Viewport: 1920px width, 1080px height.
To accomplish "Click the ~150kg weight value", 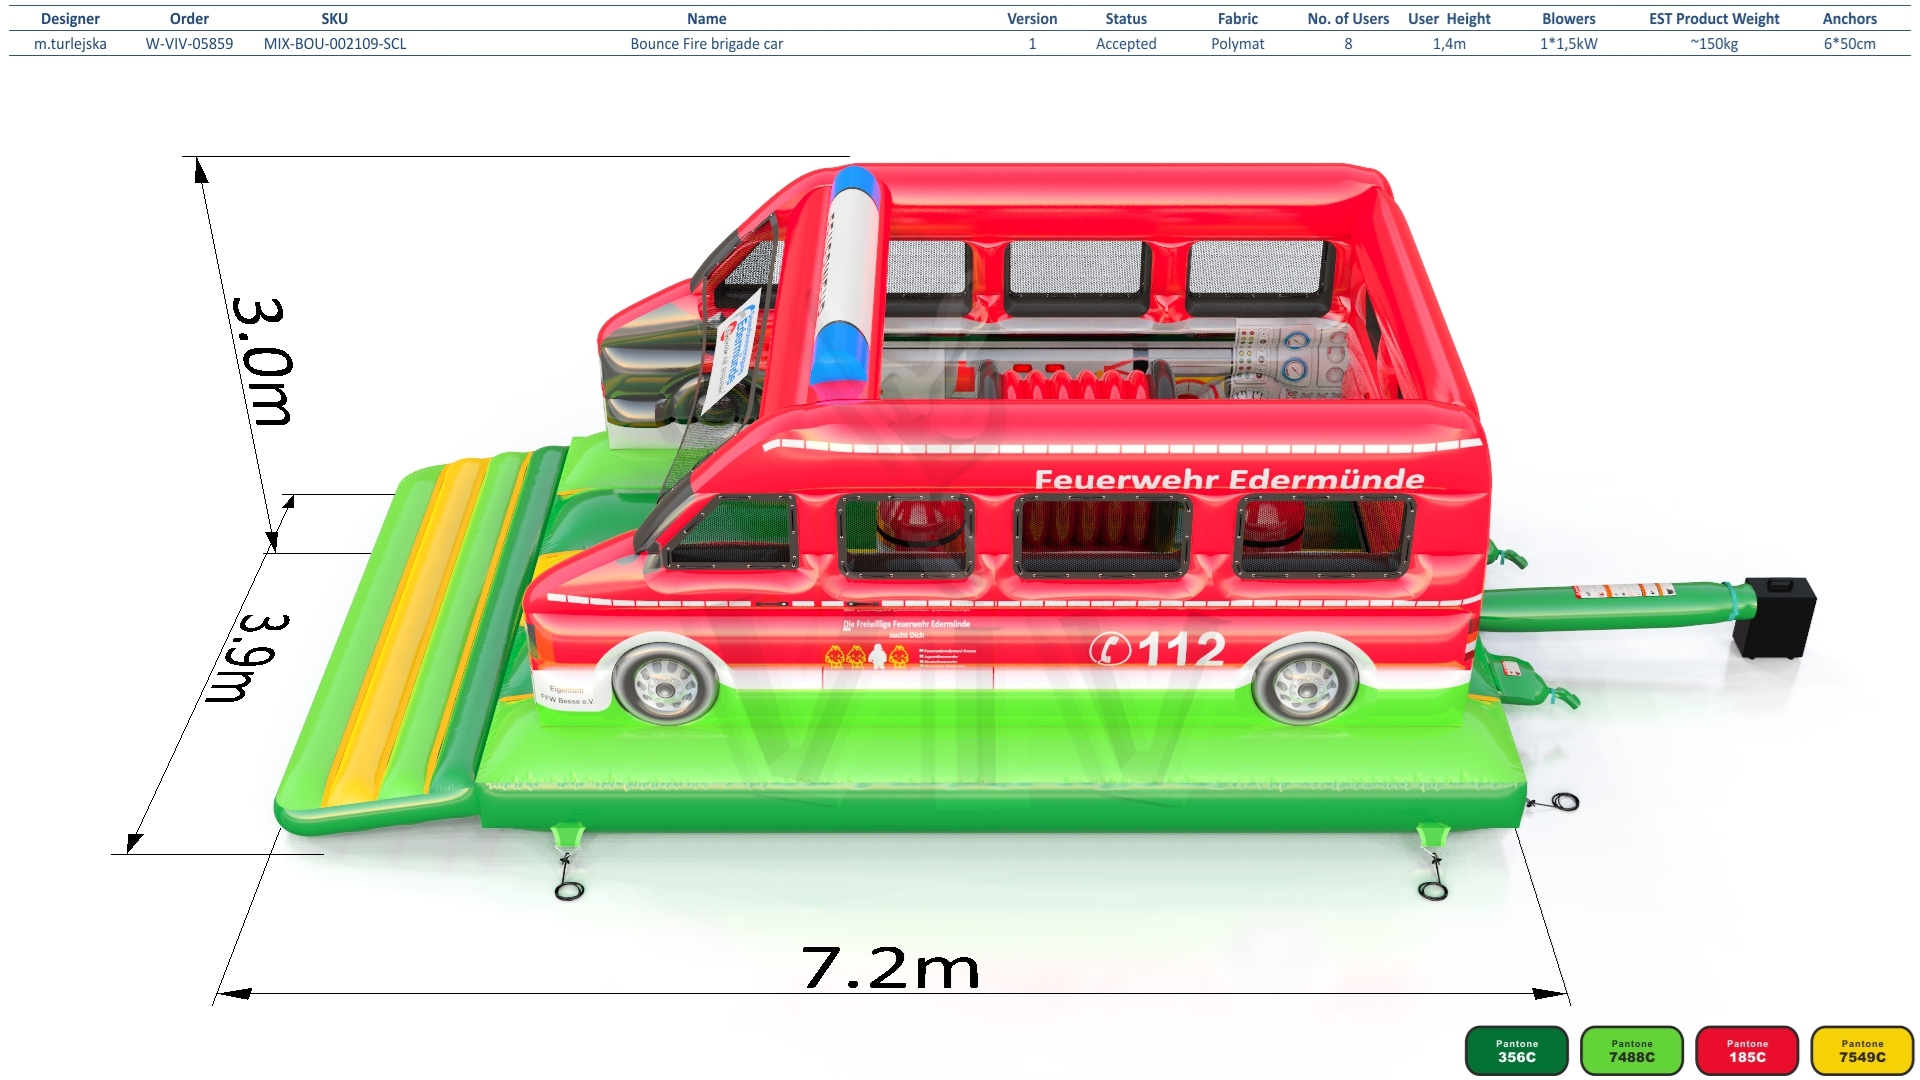I will (x=1714, y=44).
